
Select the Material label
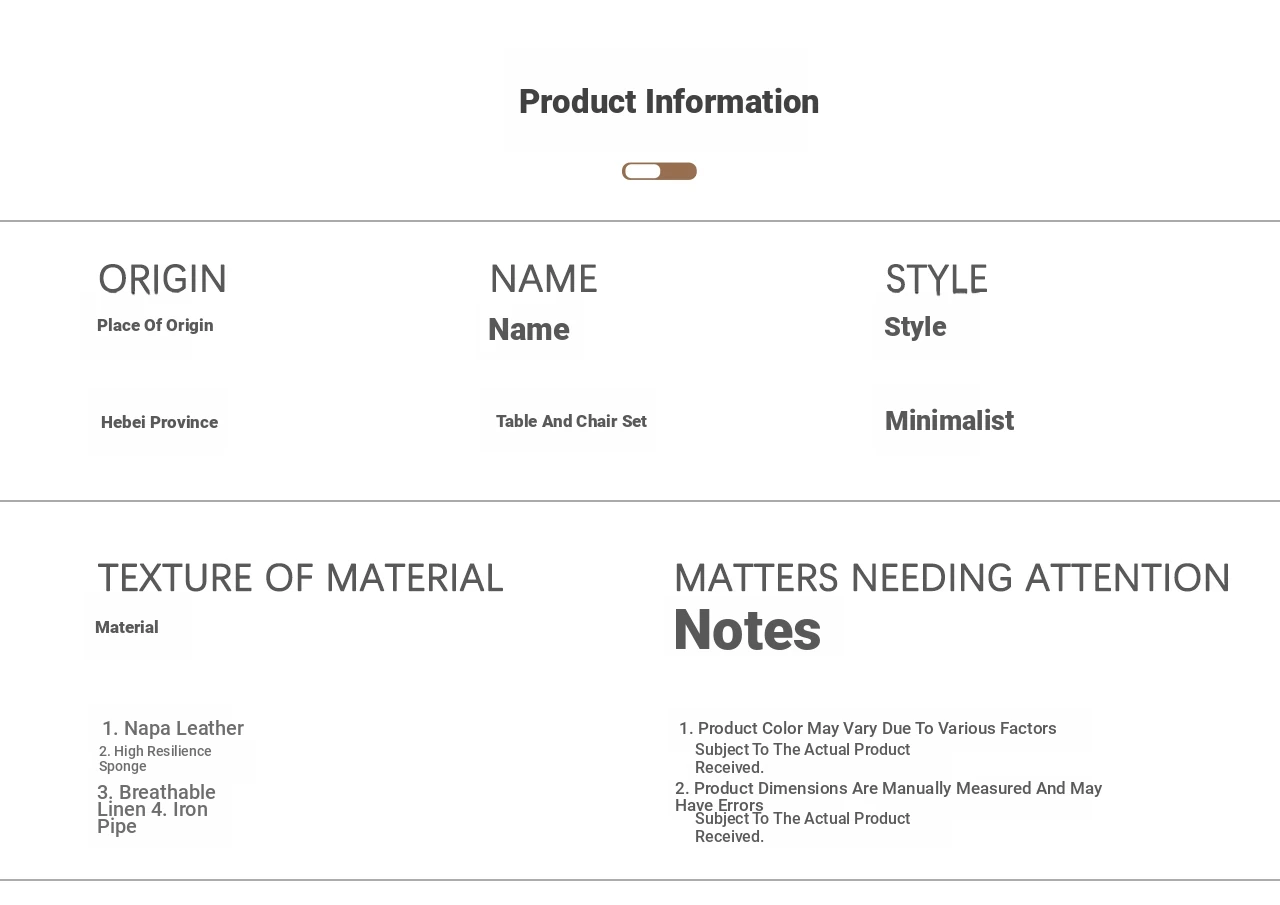point(127,627)
